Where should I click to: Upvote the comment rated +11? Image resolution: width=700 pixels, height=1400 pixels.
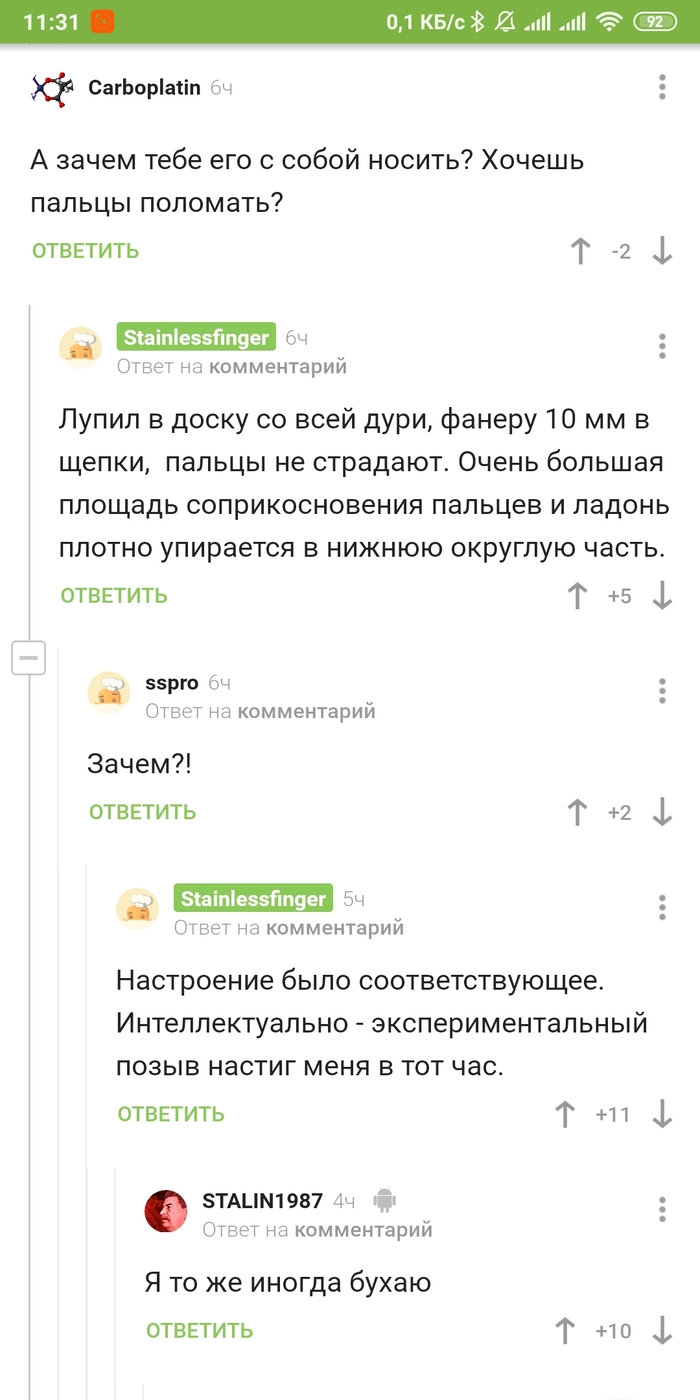click(x=565, y=1114)
